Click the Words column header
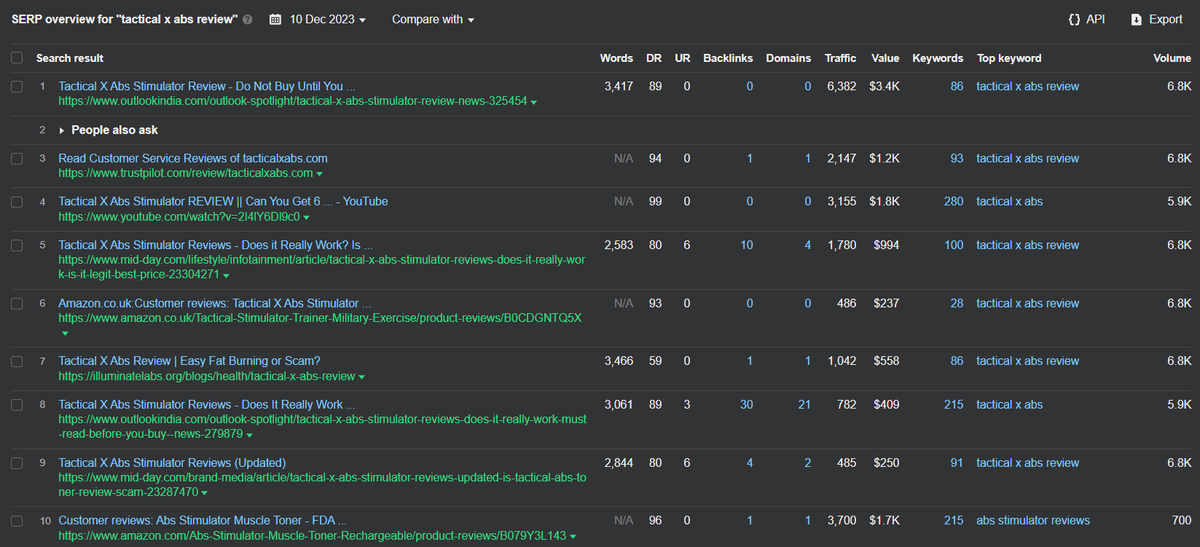 (x=616, y=58)
